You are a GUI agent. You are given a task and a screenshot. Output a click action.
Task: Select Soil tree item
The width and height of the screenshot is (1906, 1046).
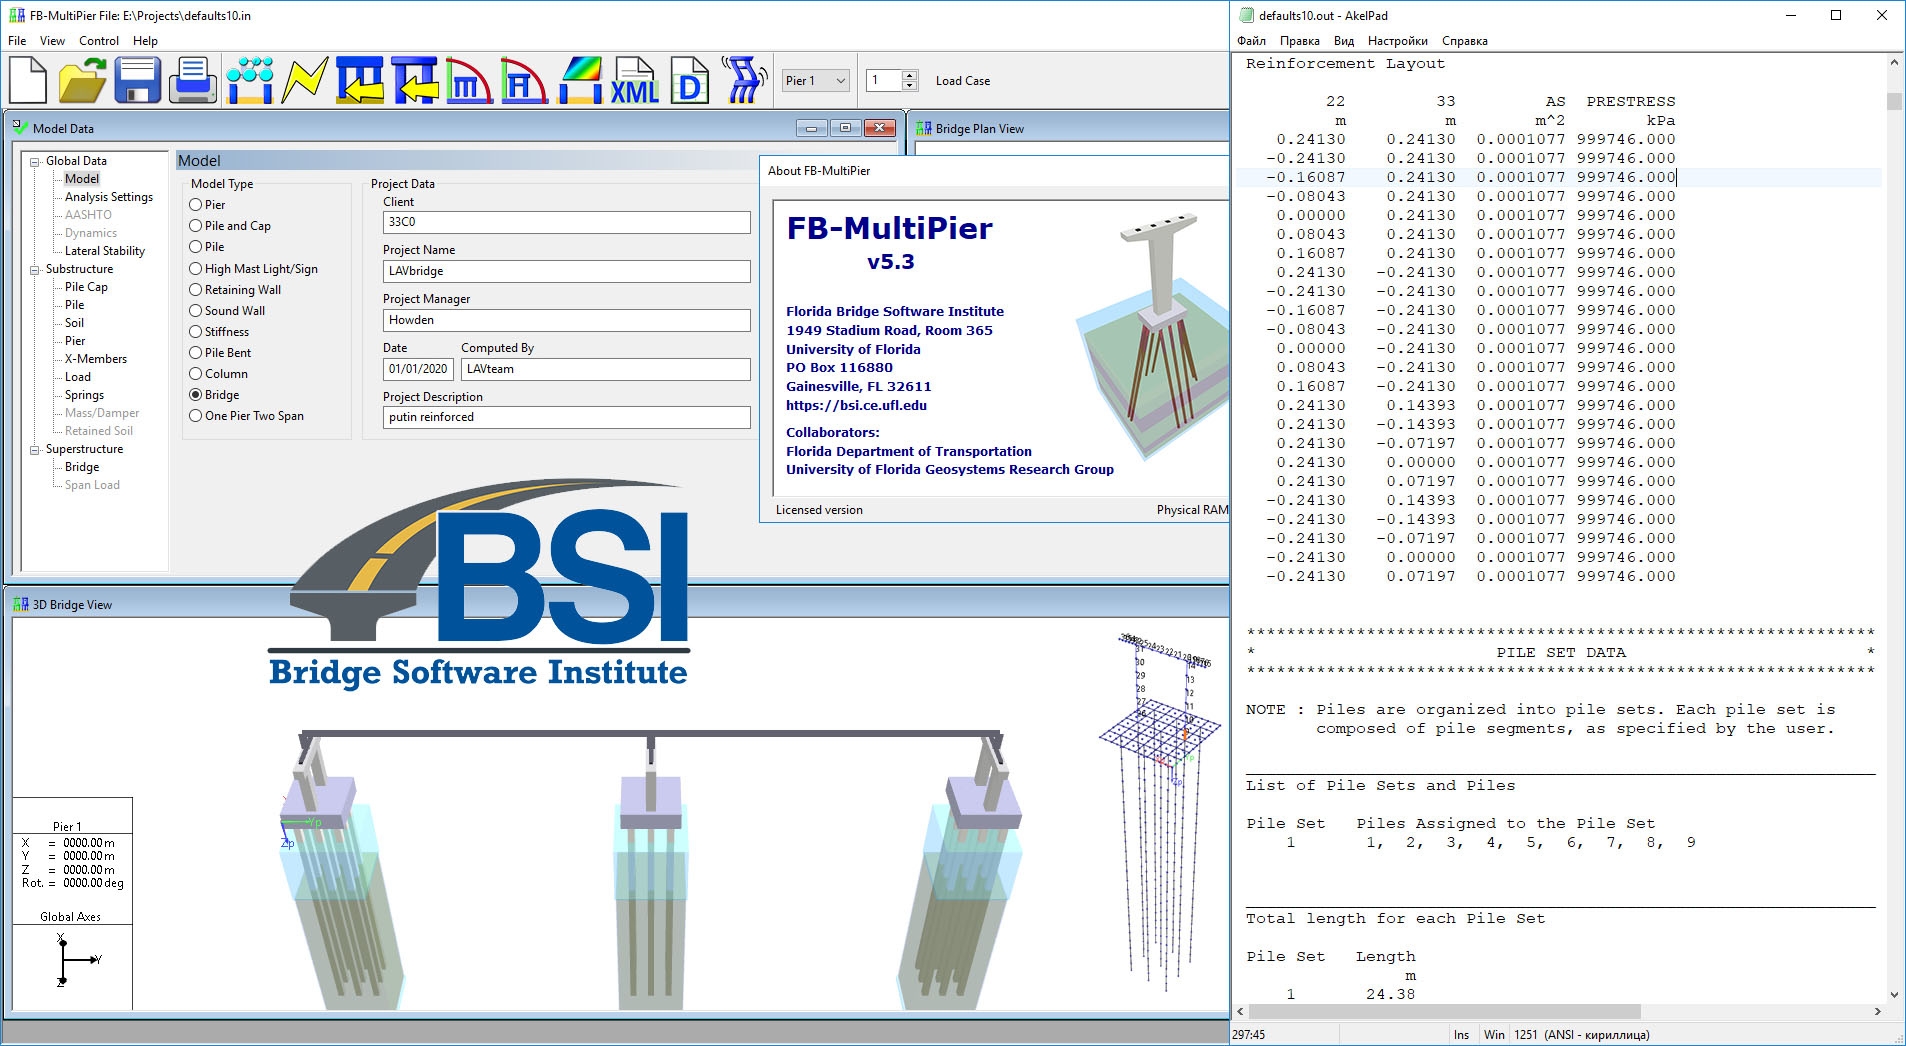74,323
